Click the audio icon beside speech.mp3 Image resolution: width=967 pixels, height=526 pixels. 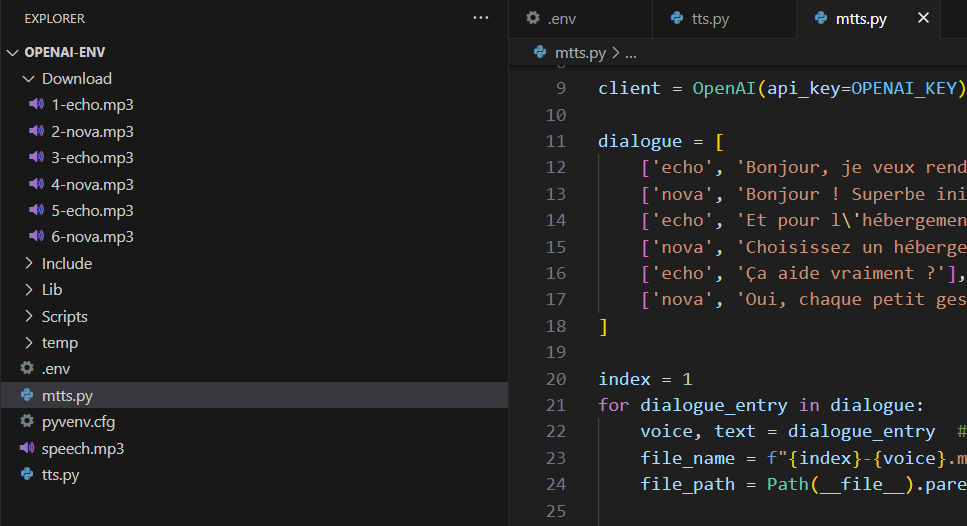click(27, 448)
